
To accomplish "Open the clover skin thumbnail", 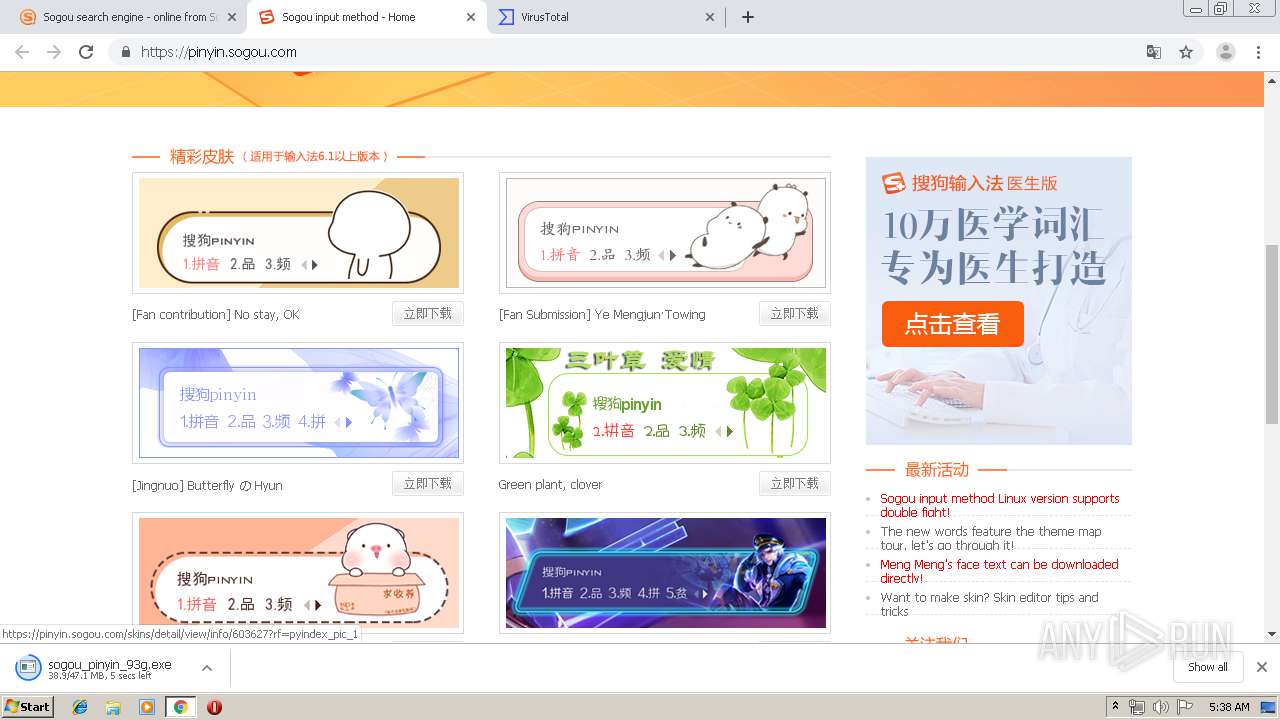I will point(665,403).
